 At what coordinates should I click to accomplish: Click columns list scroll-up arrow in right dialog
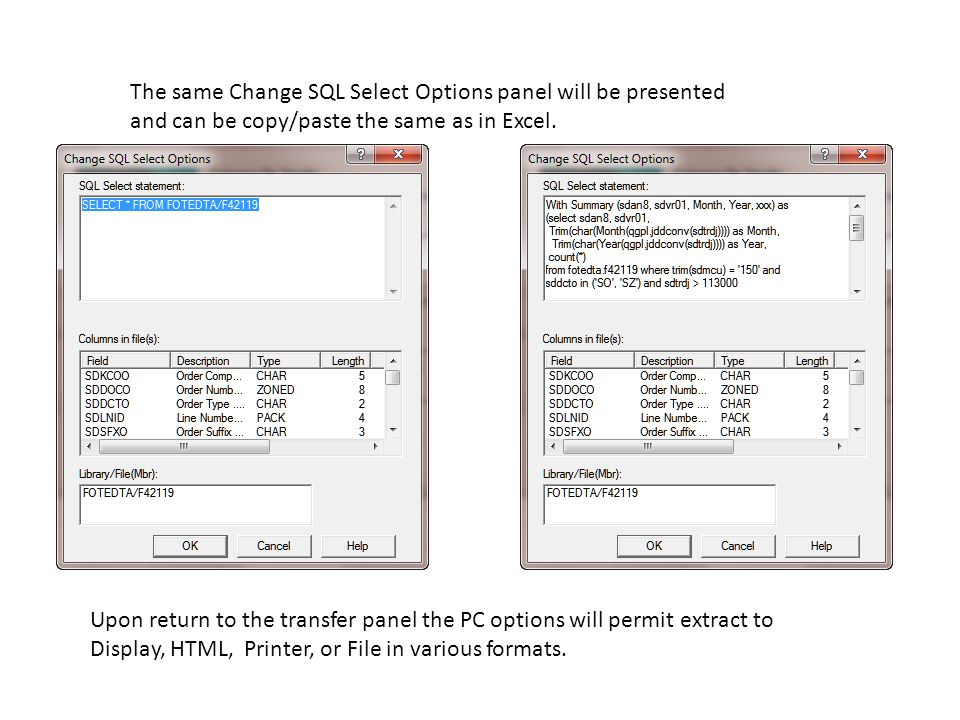(857, 361)
